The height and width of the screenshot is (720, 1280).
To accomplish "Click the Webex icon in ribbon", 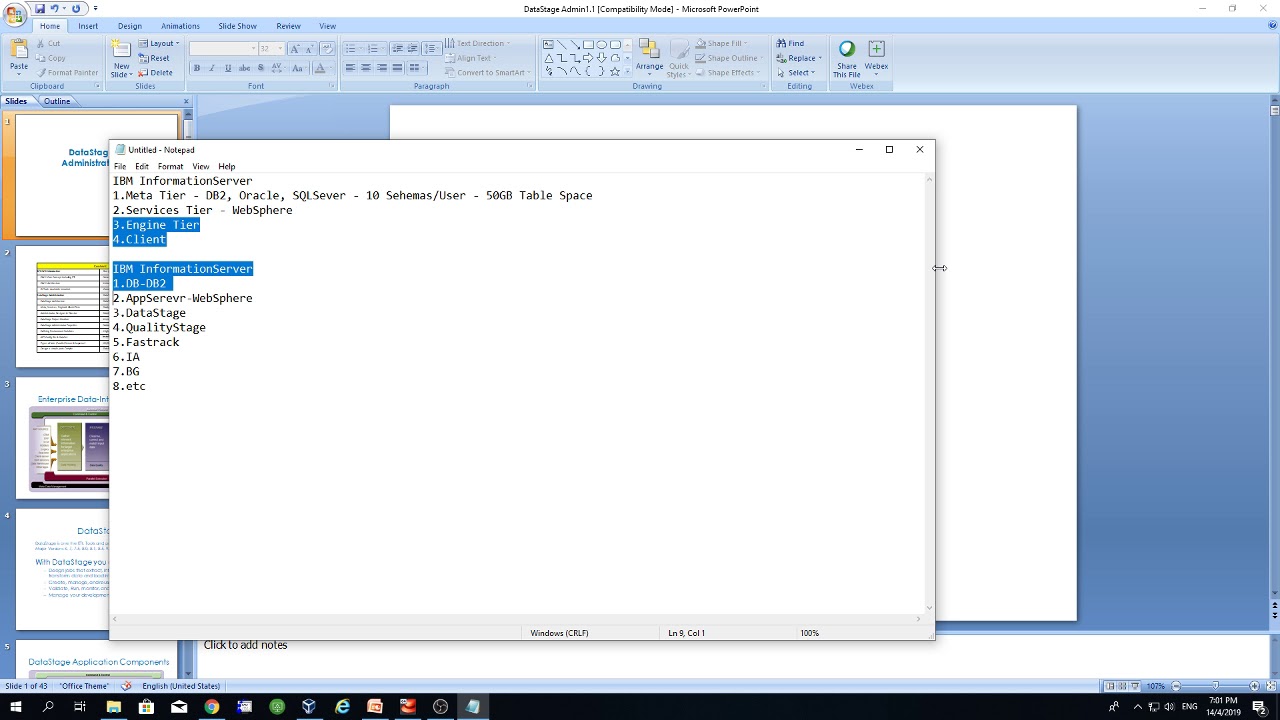I will tap(876, 56).
